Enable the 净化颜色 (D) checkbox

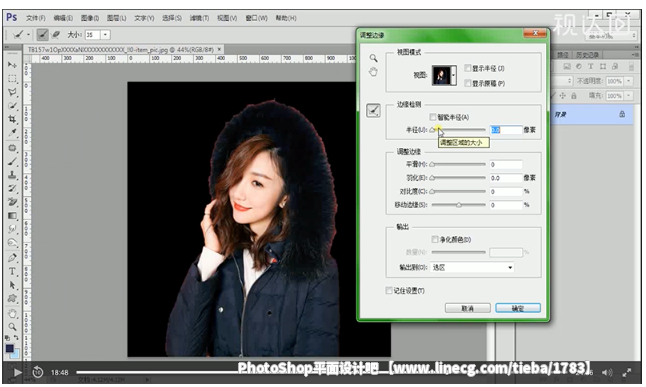[435, 239]
